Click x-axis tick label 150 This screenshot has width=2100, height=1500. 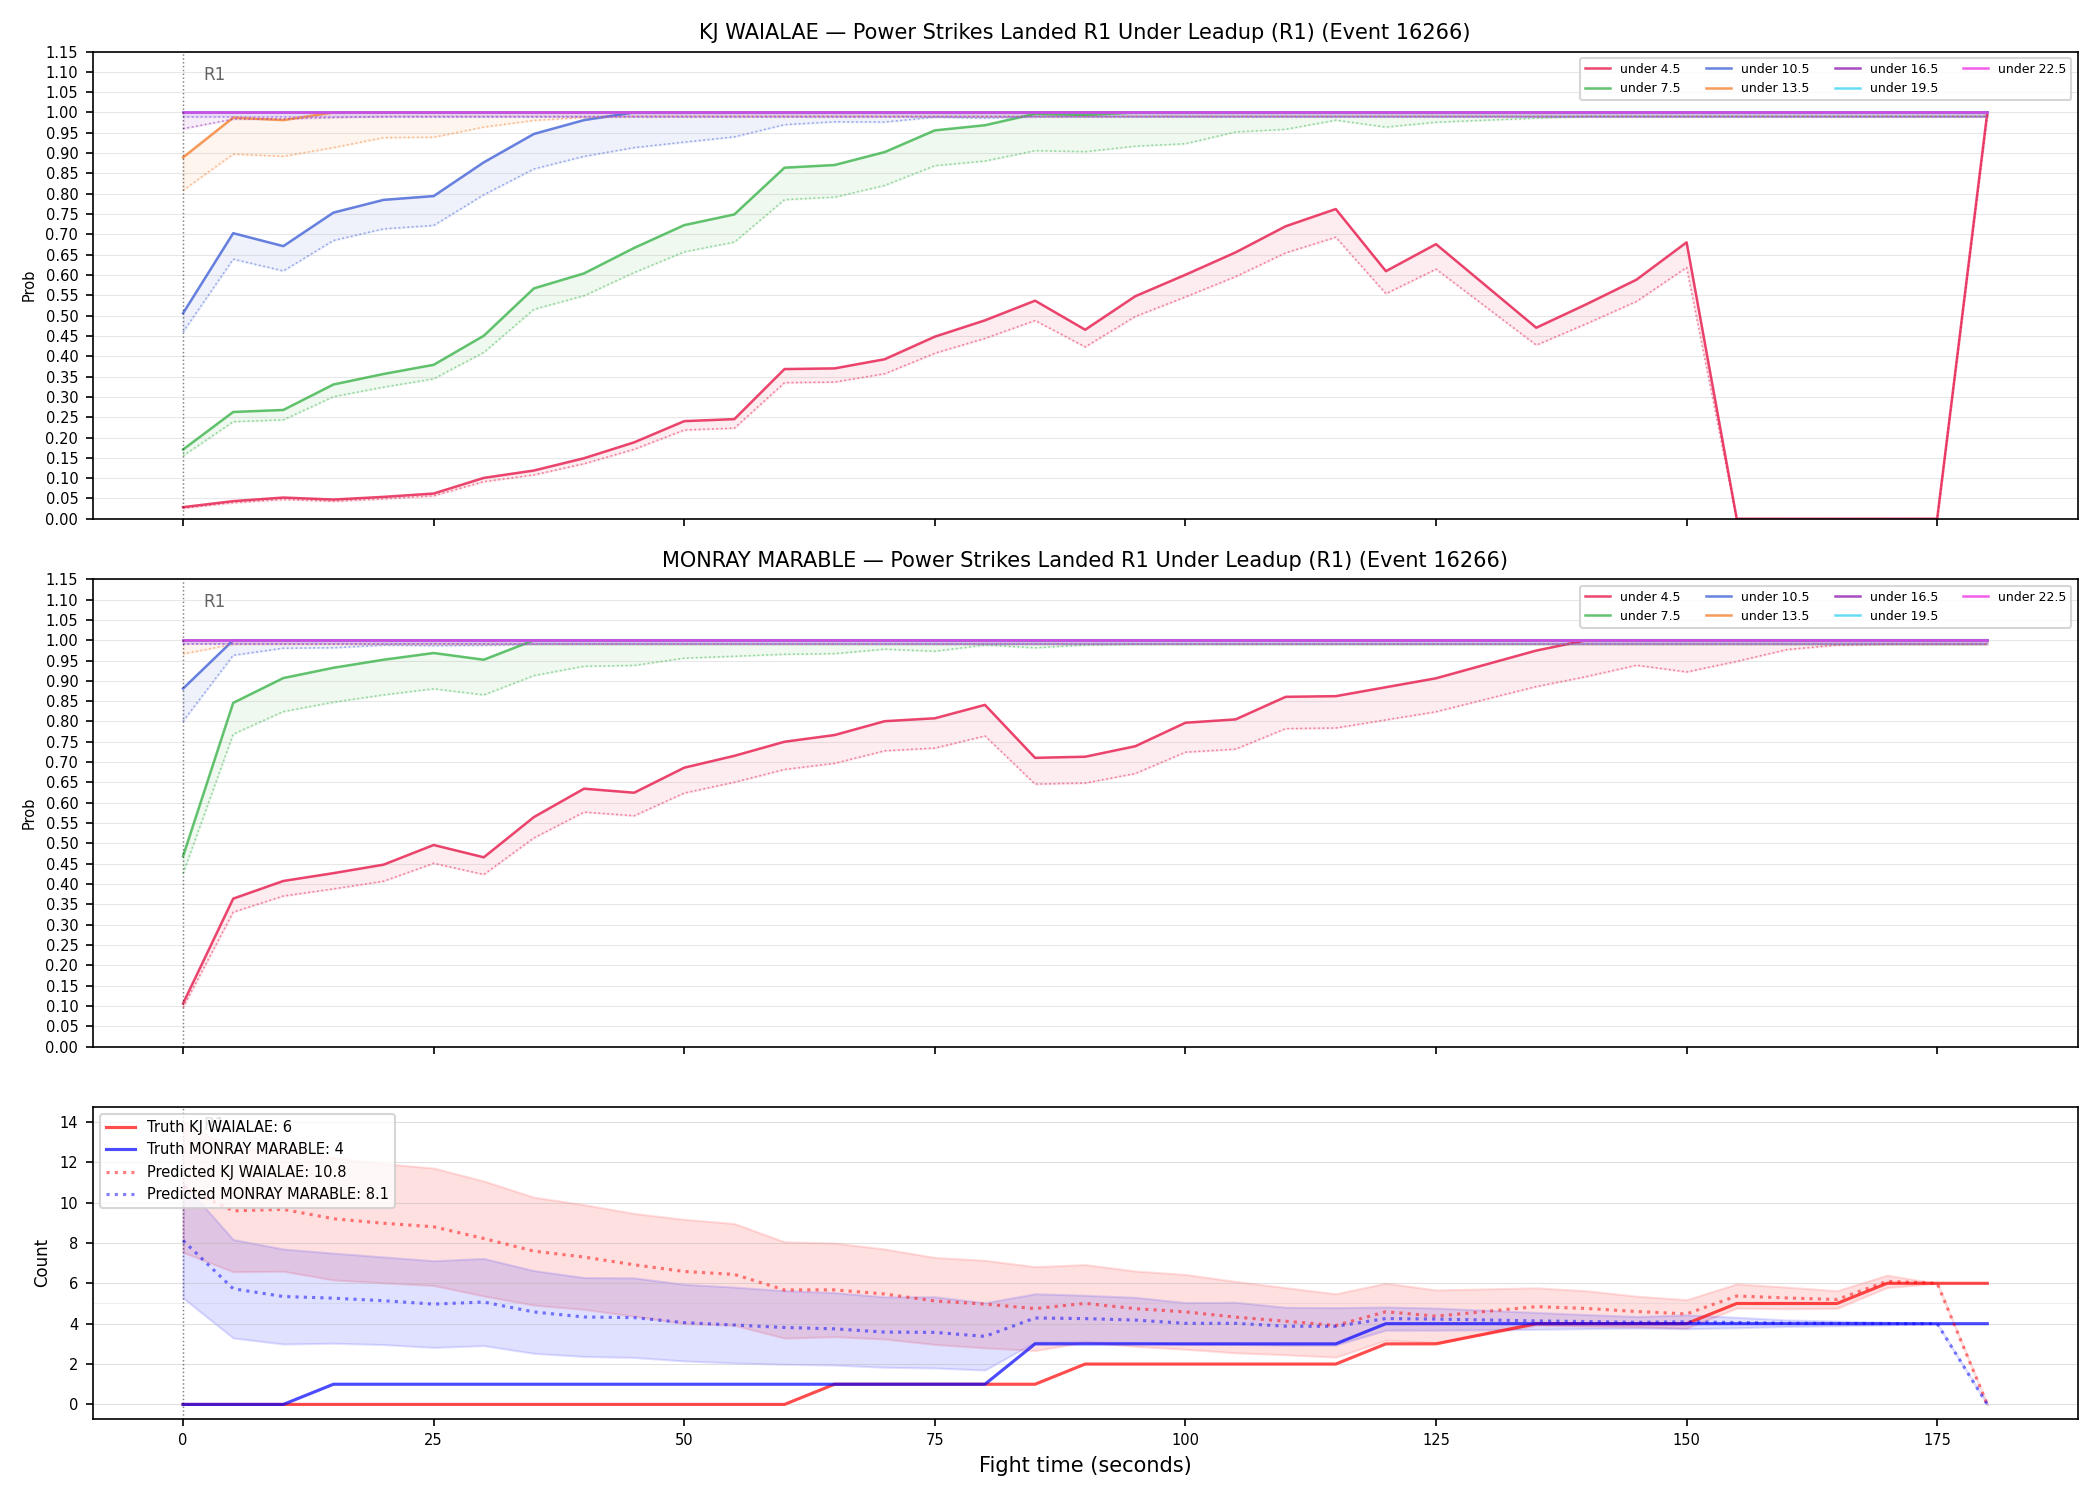point(1687,1440)
